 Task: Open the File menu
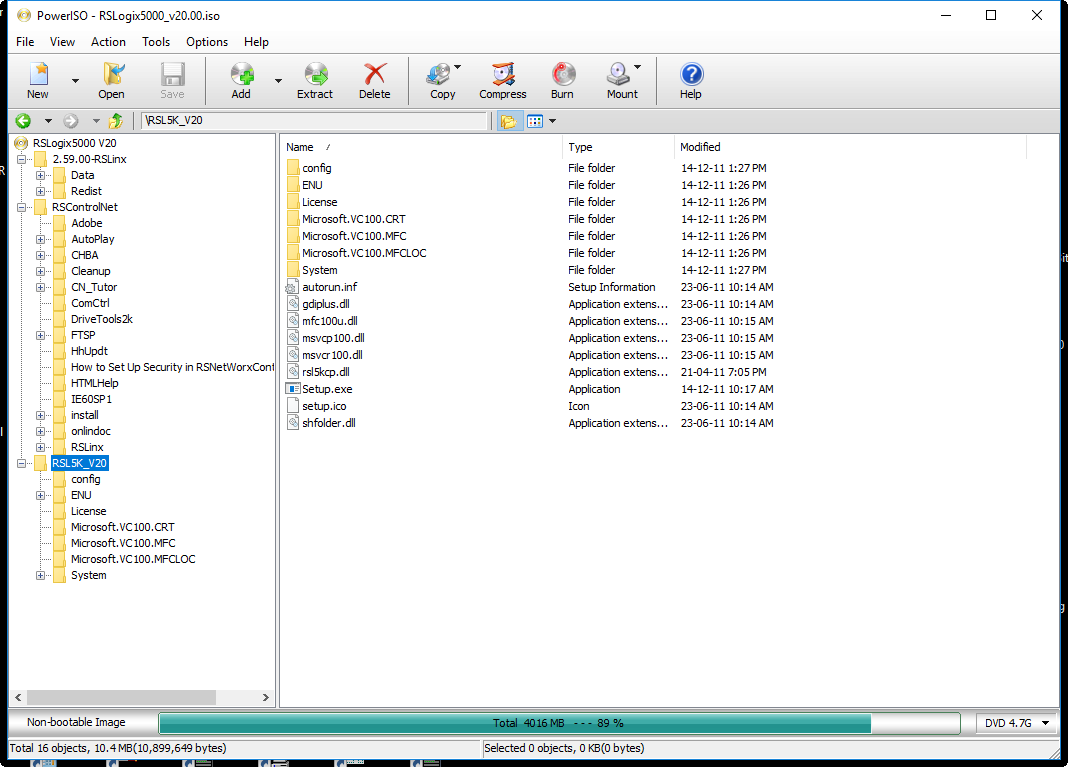[25, 42]
